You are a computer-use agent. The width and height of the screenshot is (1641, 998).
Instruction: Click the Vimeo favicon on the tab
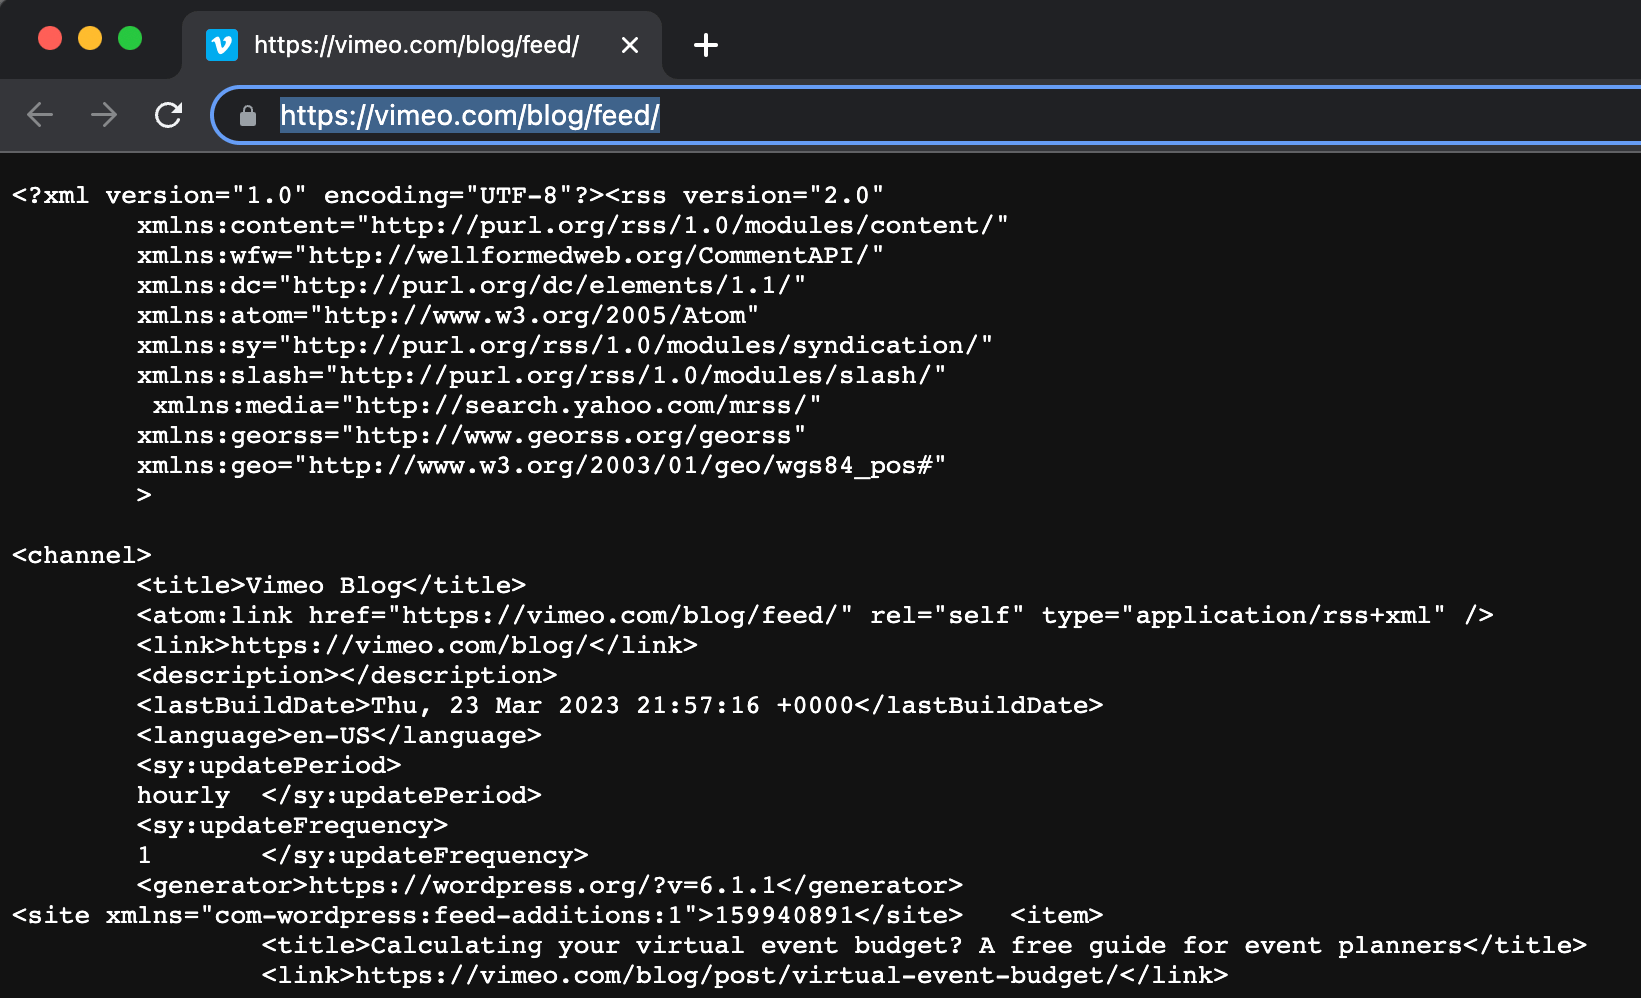pyautogui.click(x=221, y=45)
